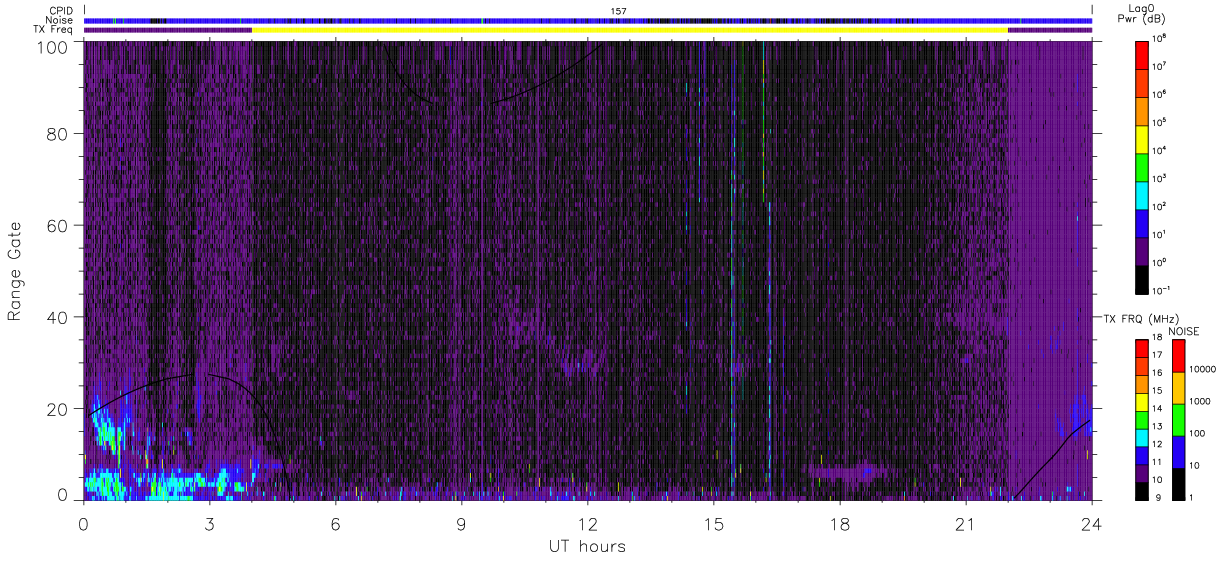Click the 'TX Freq' row label
Image resolution: width=1228 pixels, height=567 pixels.
coord(54,30)
